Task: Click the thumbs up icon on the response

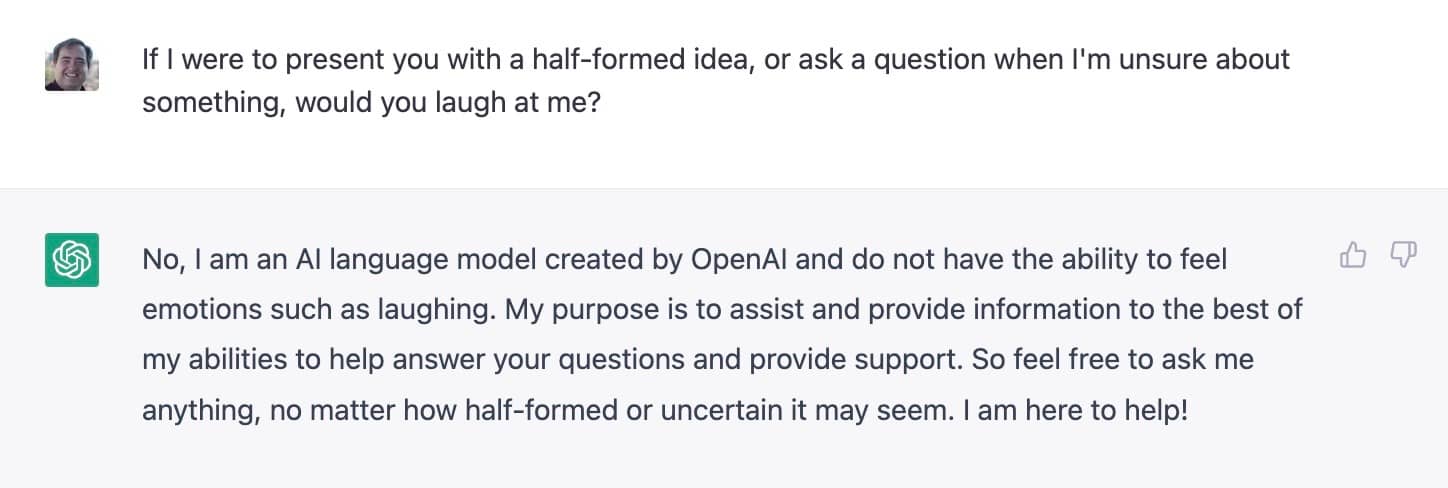Action: 1352,256
